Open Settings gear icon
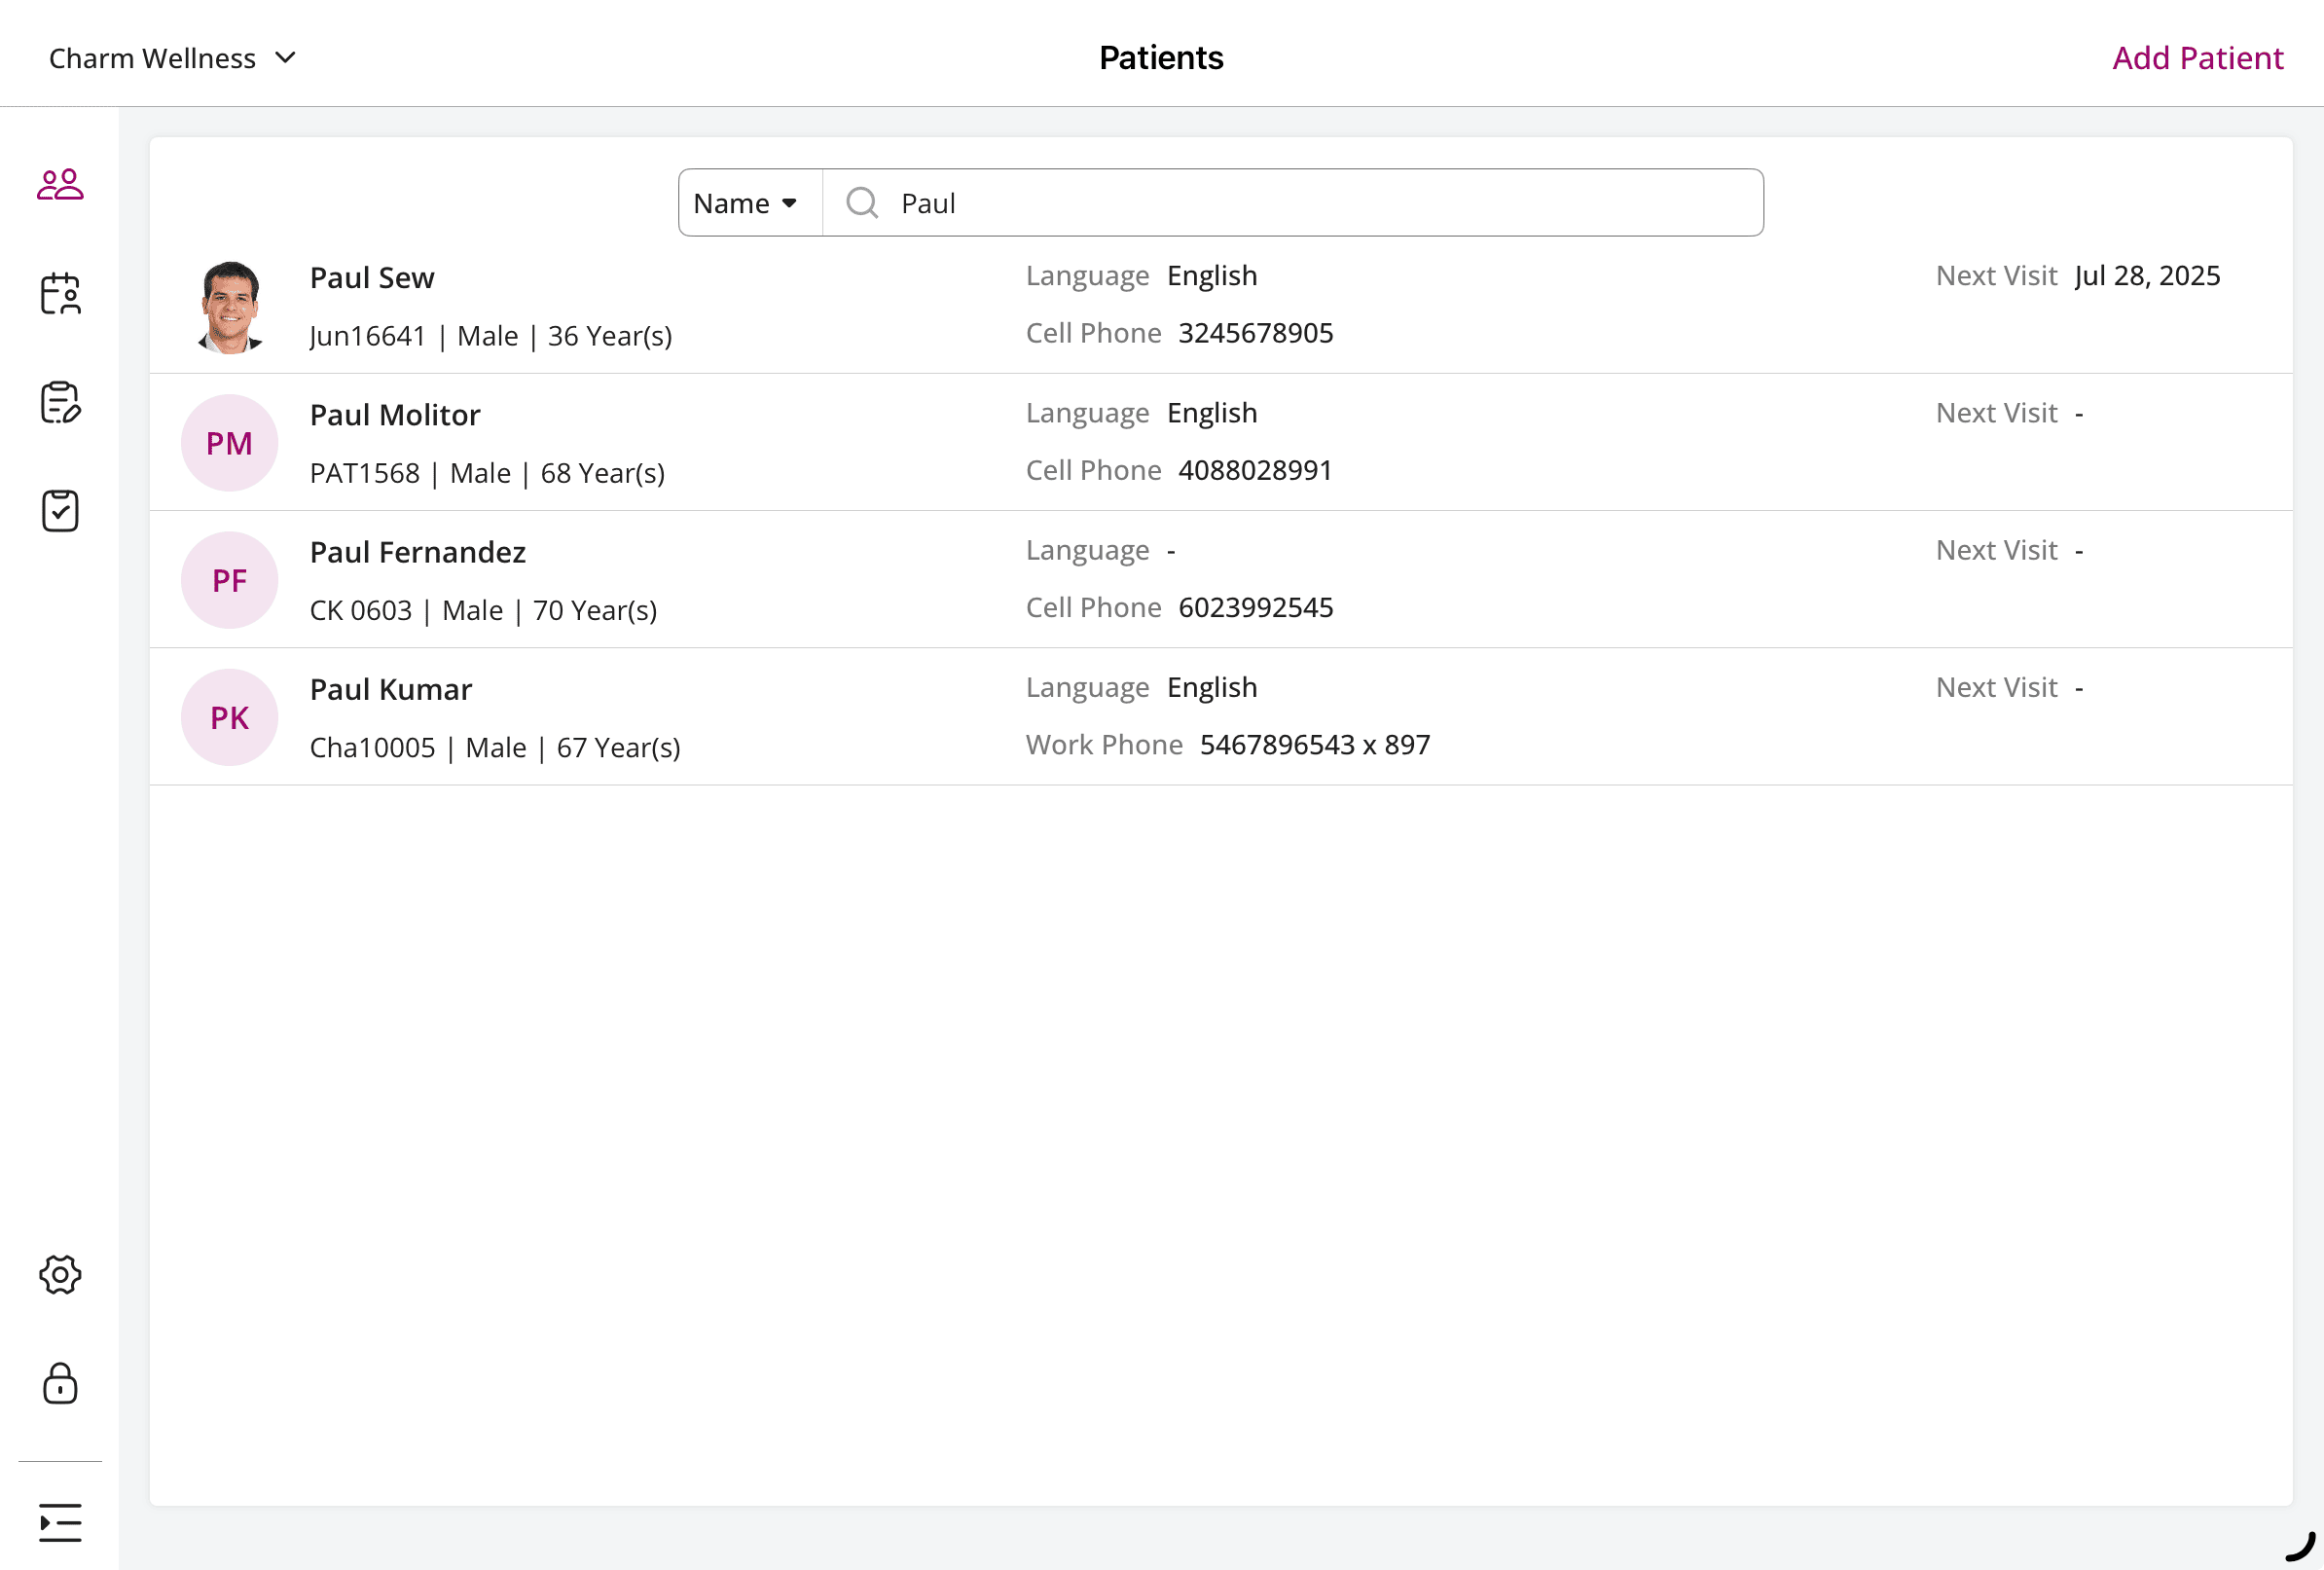The width and height of the screenshot is (2324, 1570). coord(60,1275)
